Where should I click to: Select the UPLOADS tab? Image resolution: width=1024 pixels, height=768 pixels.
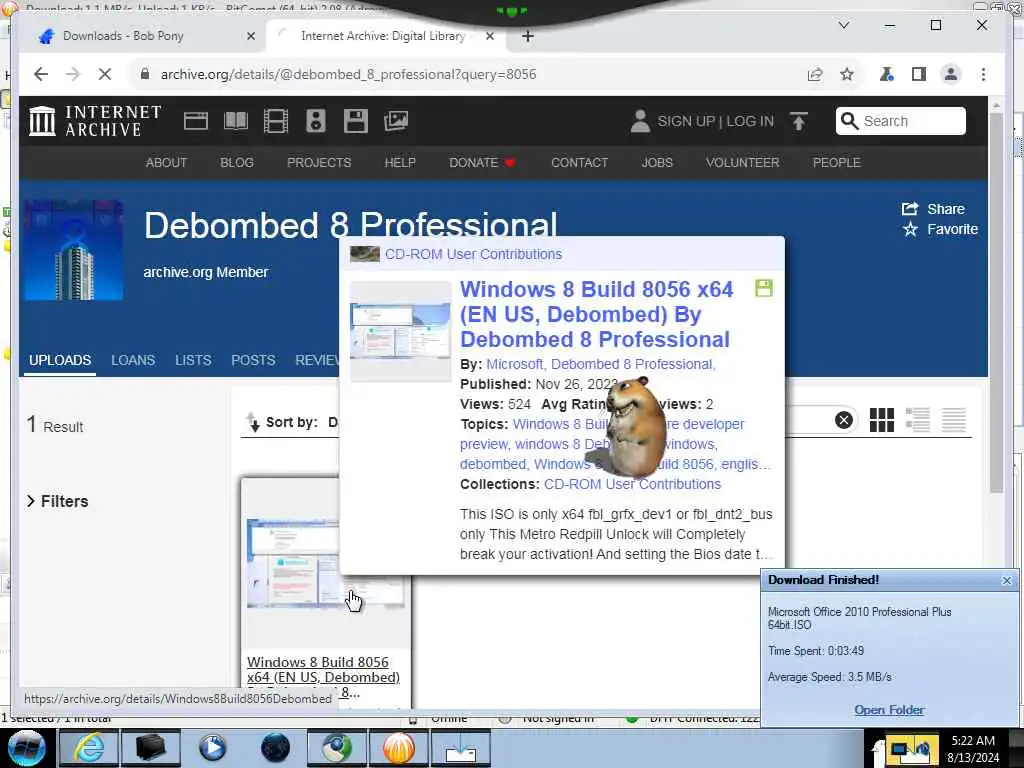[60, 360]
